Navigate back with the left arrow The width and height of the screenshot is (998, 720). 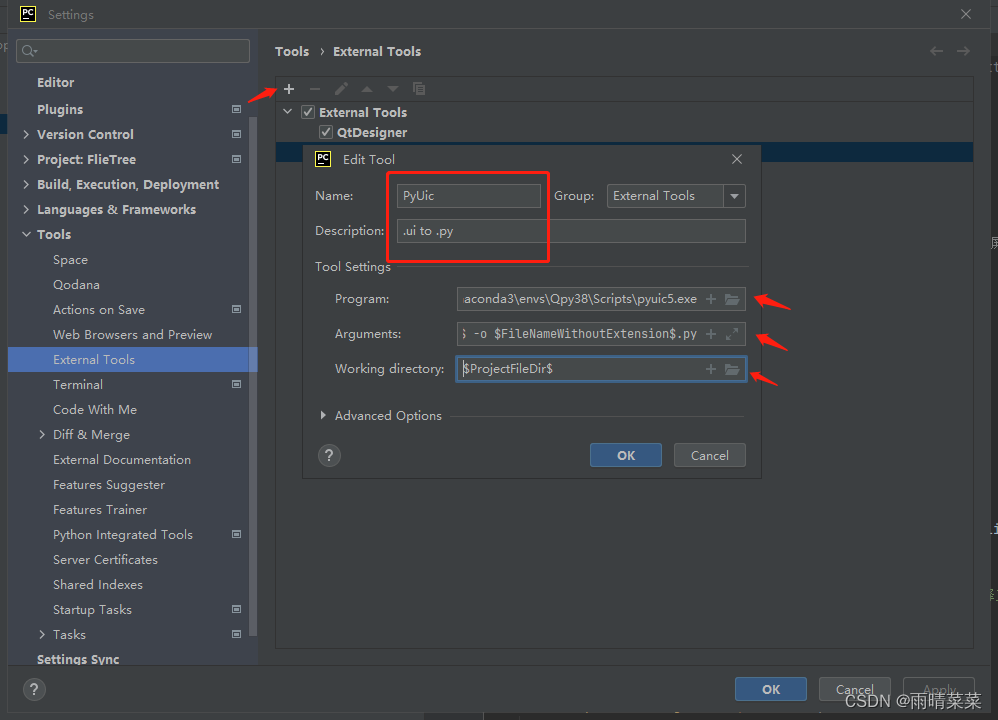pyautogui.click(x=936, y=51)
